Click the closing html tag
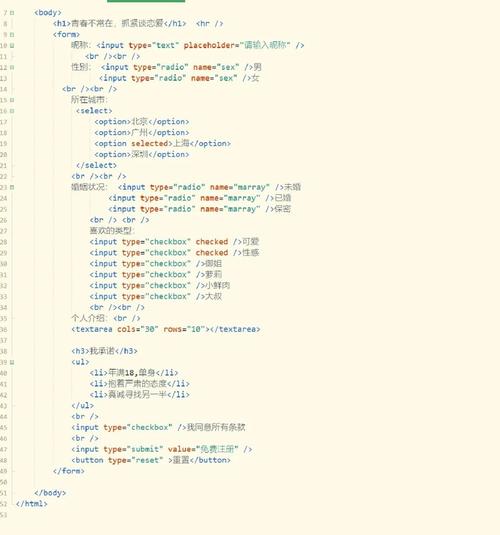This screenshot has height=535, width=500. pos(32,504)
